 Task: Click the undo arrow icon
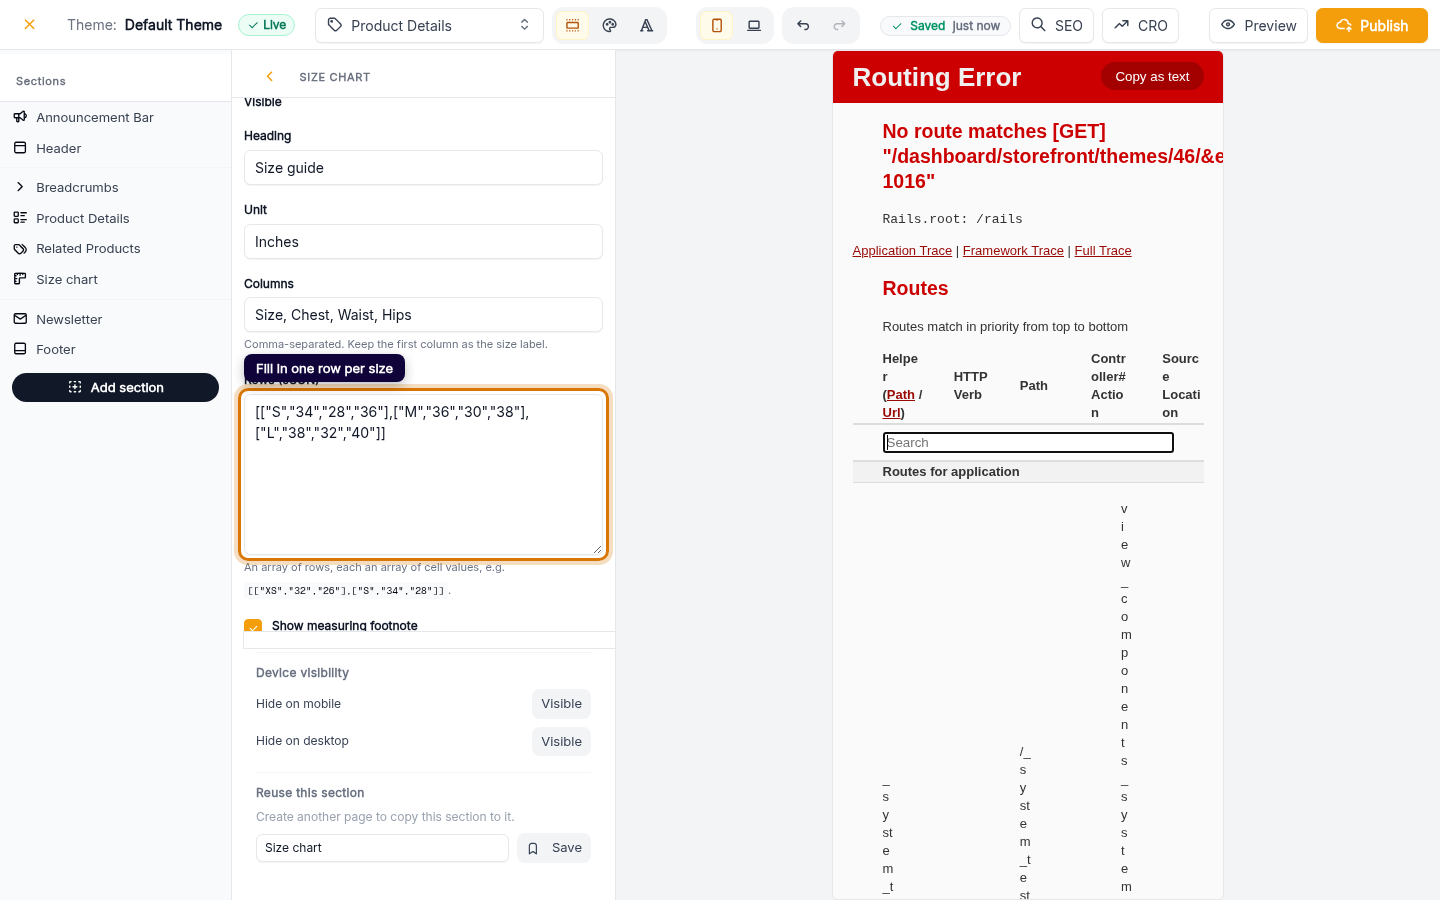coord(803,25)
